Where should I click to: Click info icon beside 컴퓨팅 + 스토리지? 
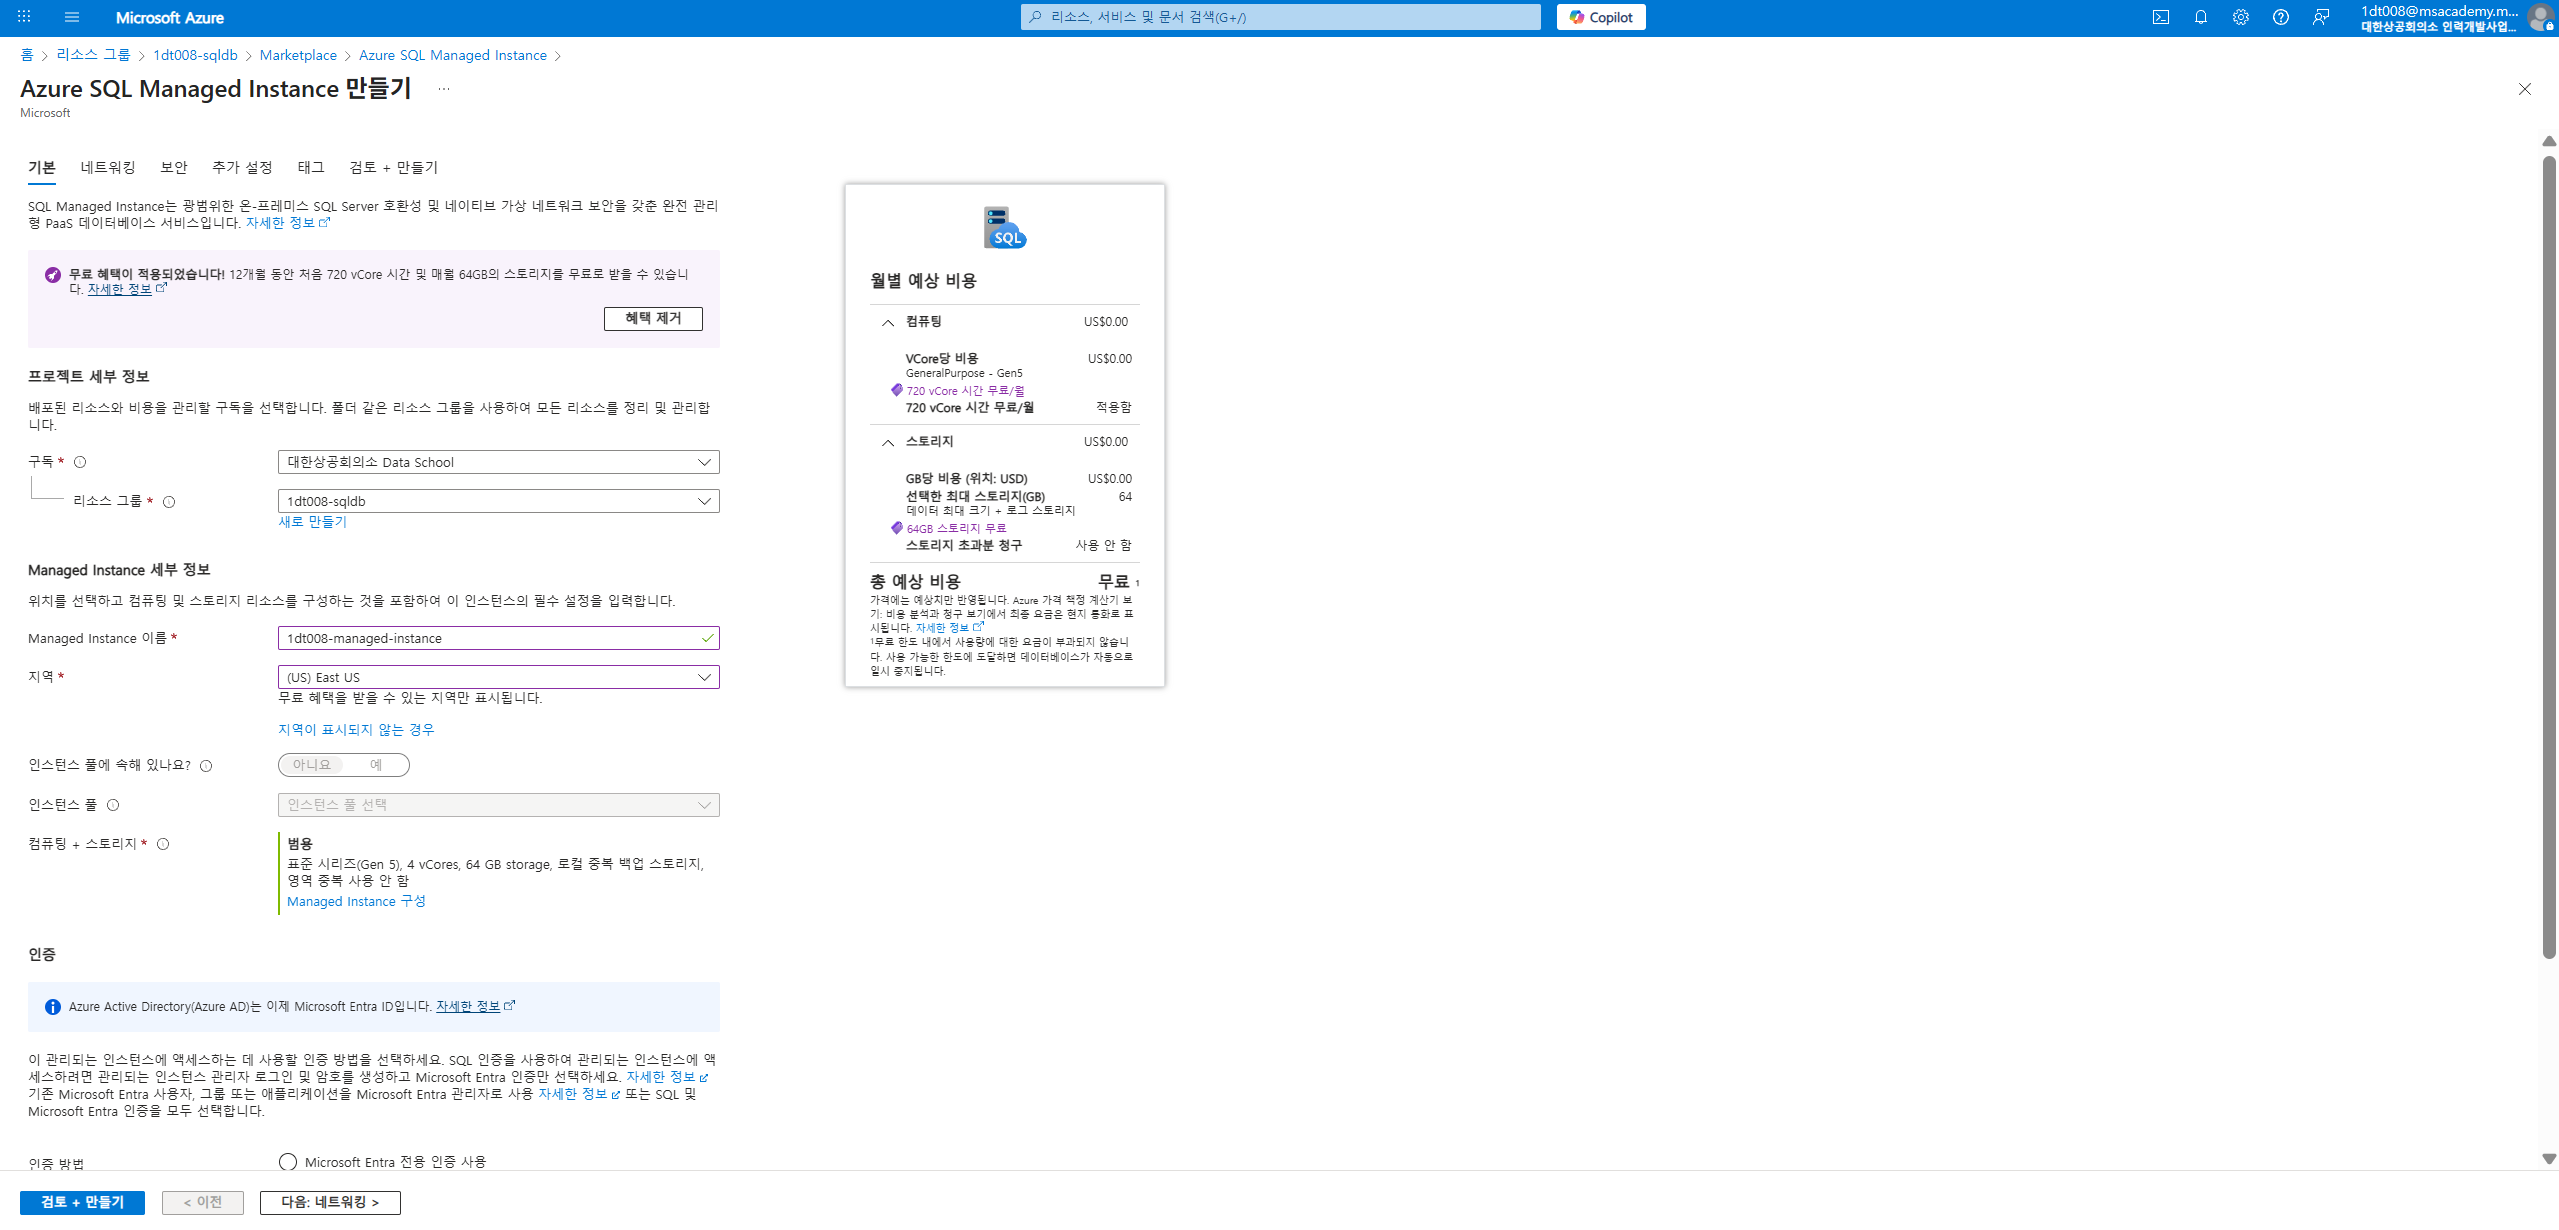[x=163, y=844]
